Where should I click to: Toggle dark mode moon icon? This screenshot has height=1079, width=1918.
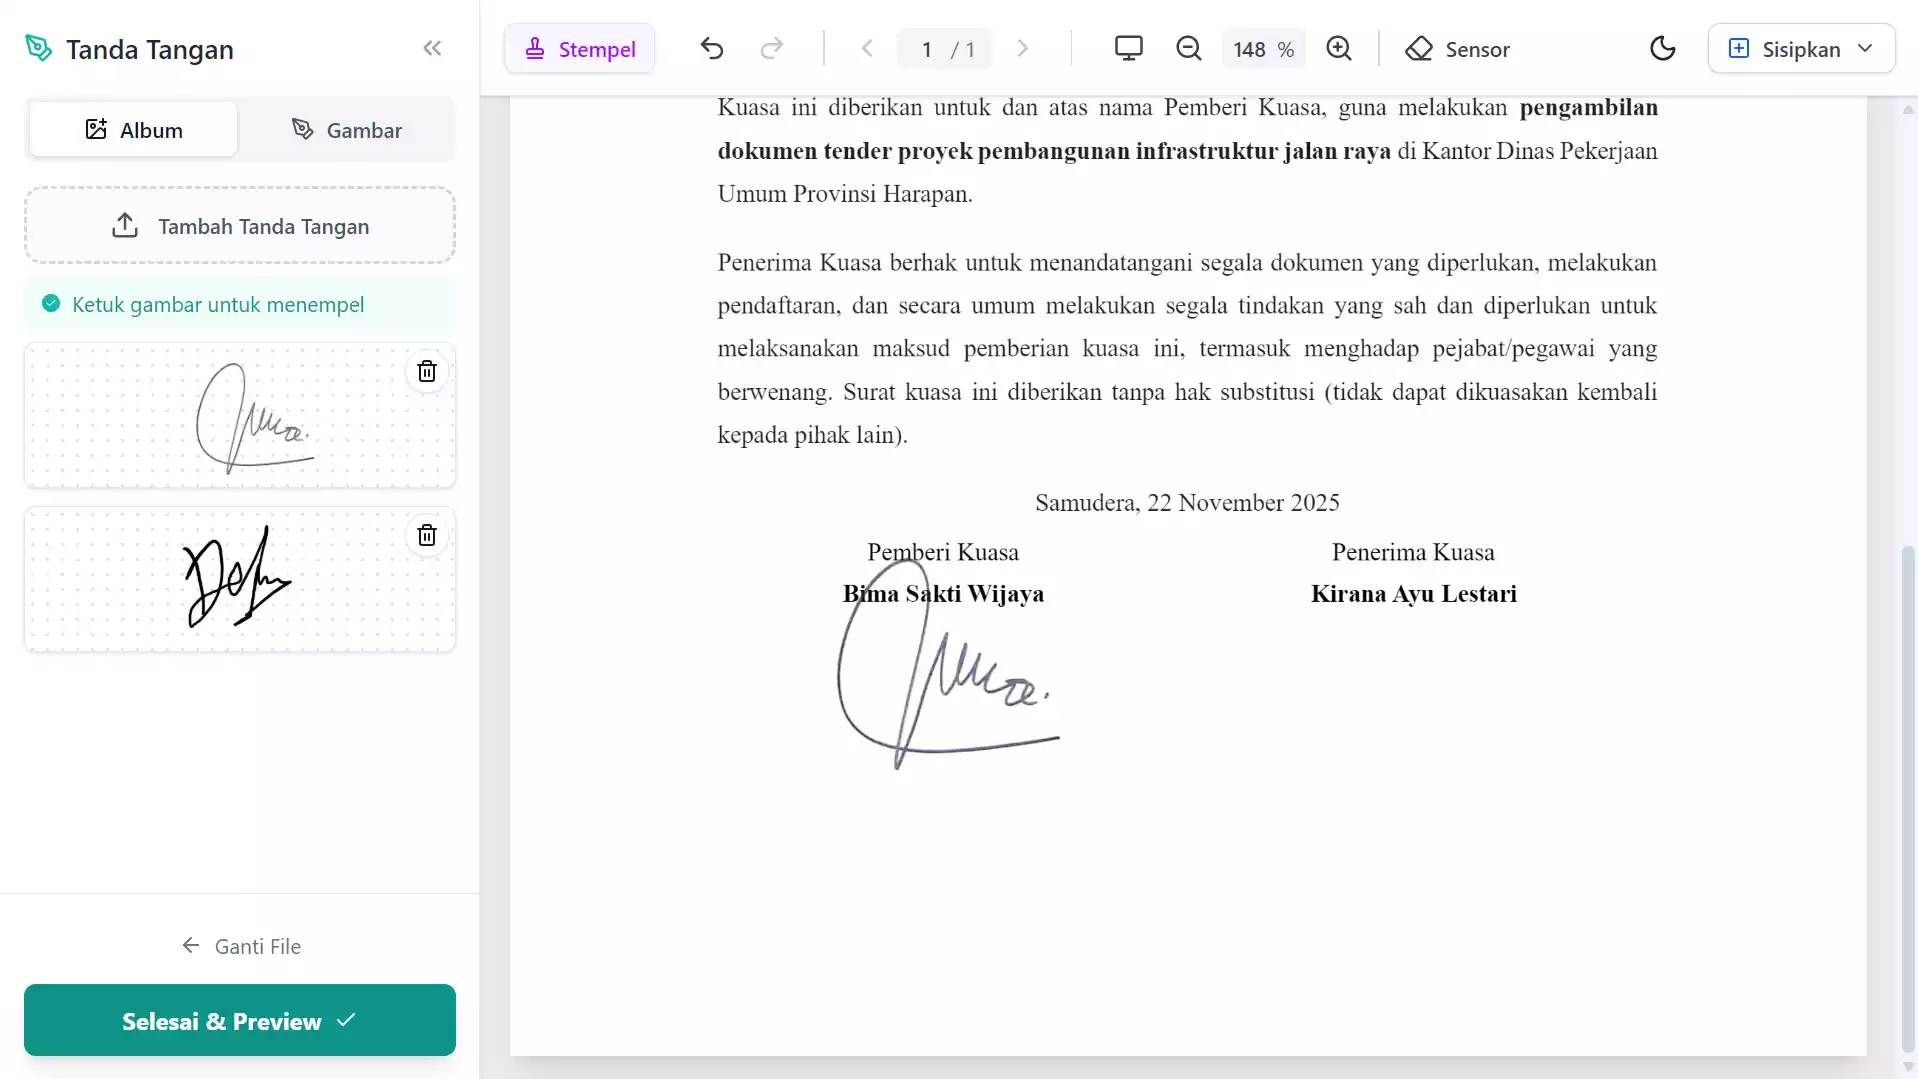[1662, 49]
